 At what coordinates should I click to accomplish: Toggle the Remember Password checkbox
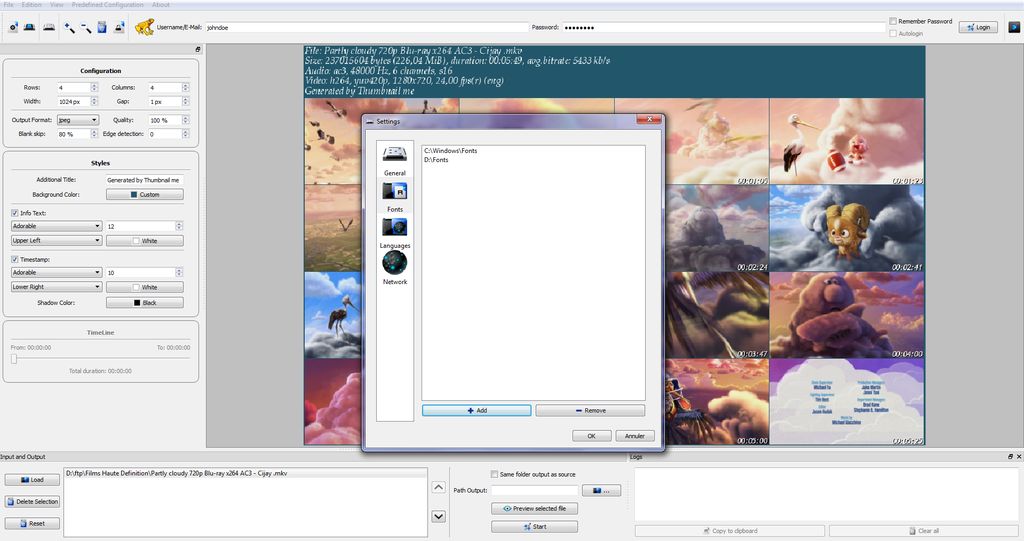(x=893, y=22)
